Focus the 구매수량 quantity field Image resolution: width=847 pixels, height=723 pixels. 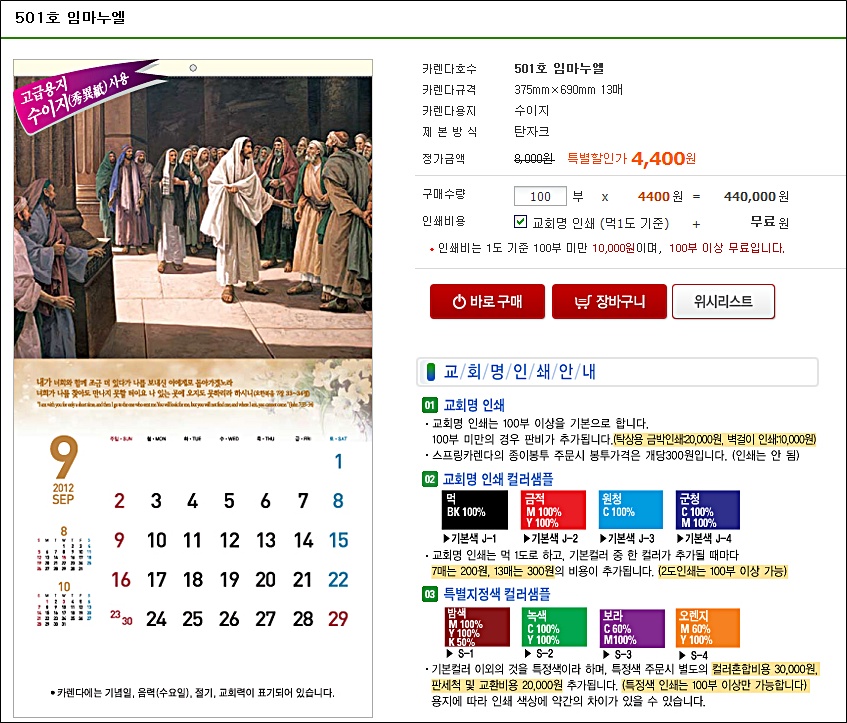(x=540, y=196)
